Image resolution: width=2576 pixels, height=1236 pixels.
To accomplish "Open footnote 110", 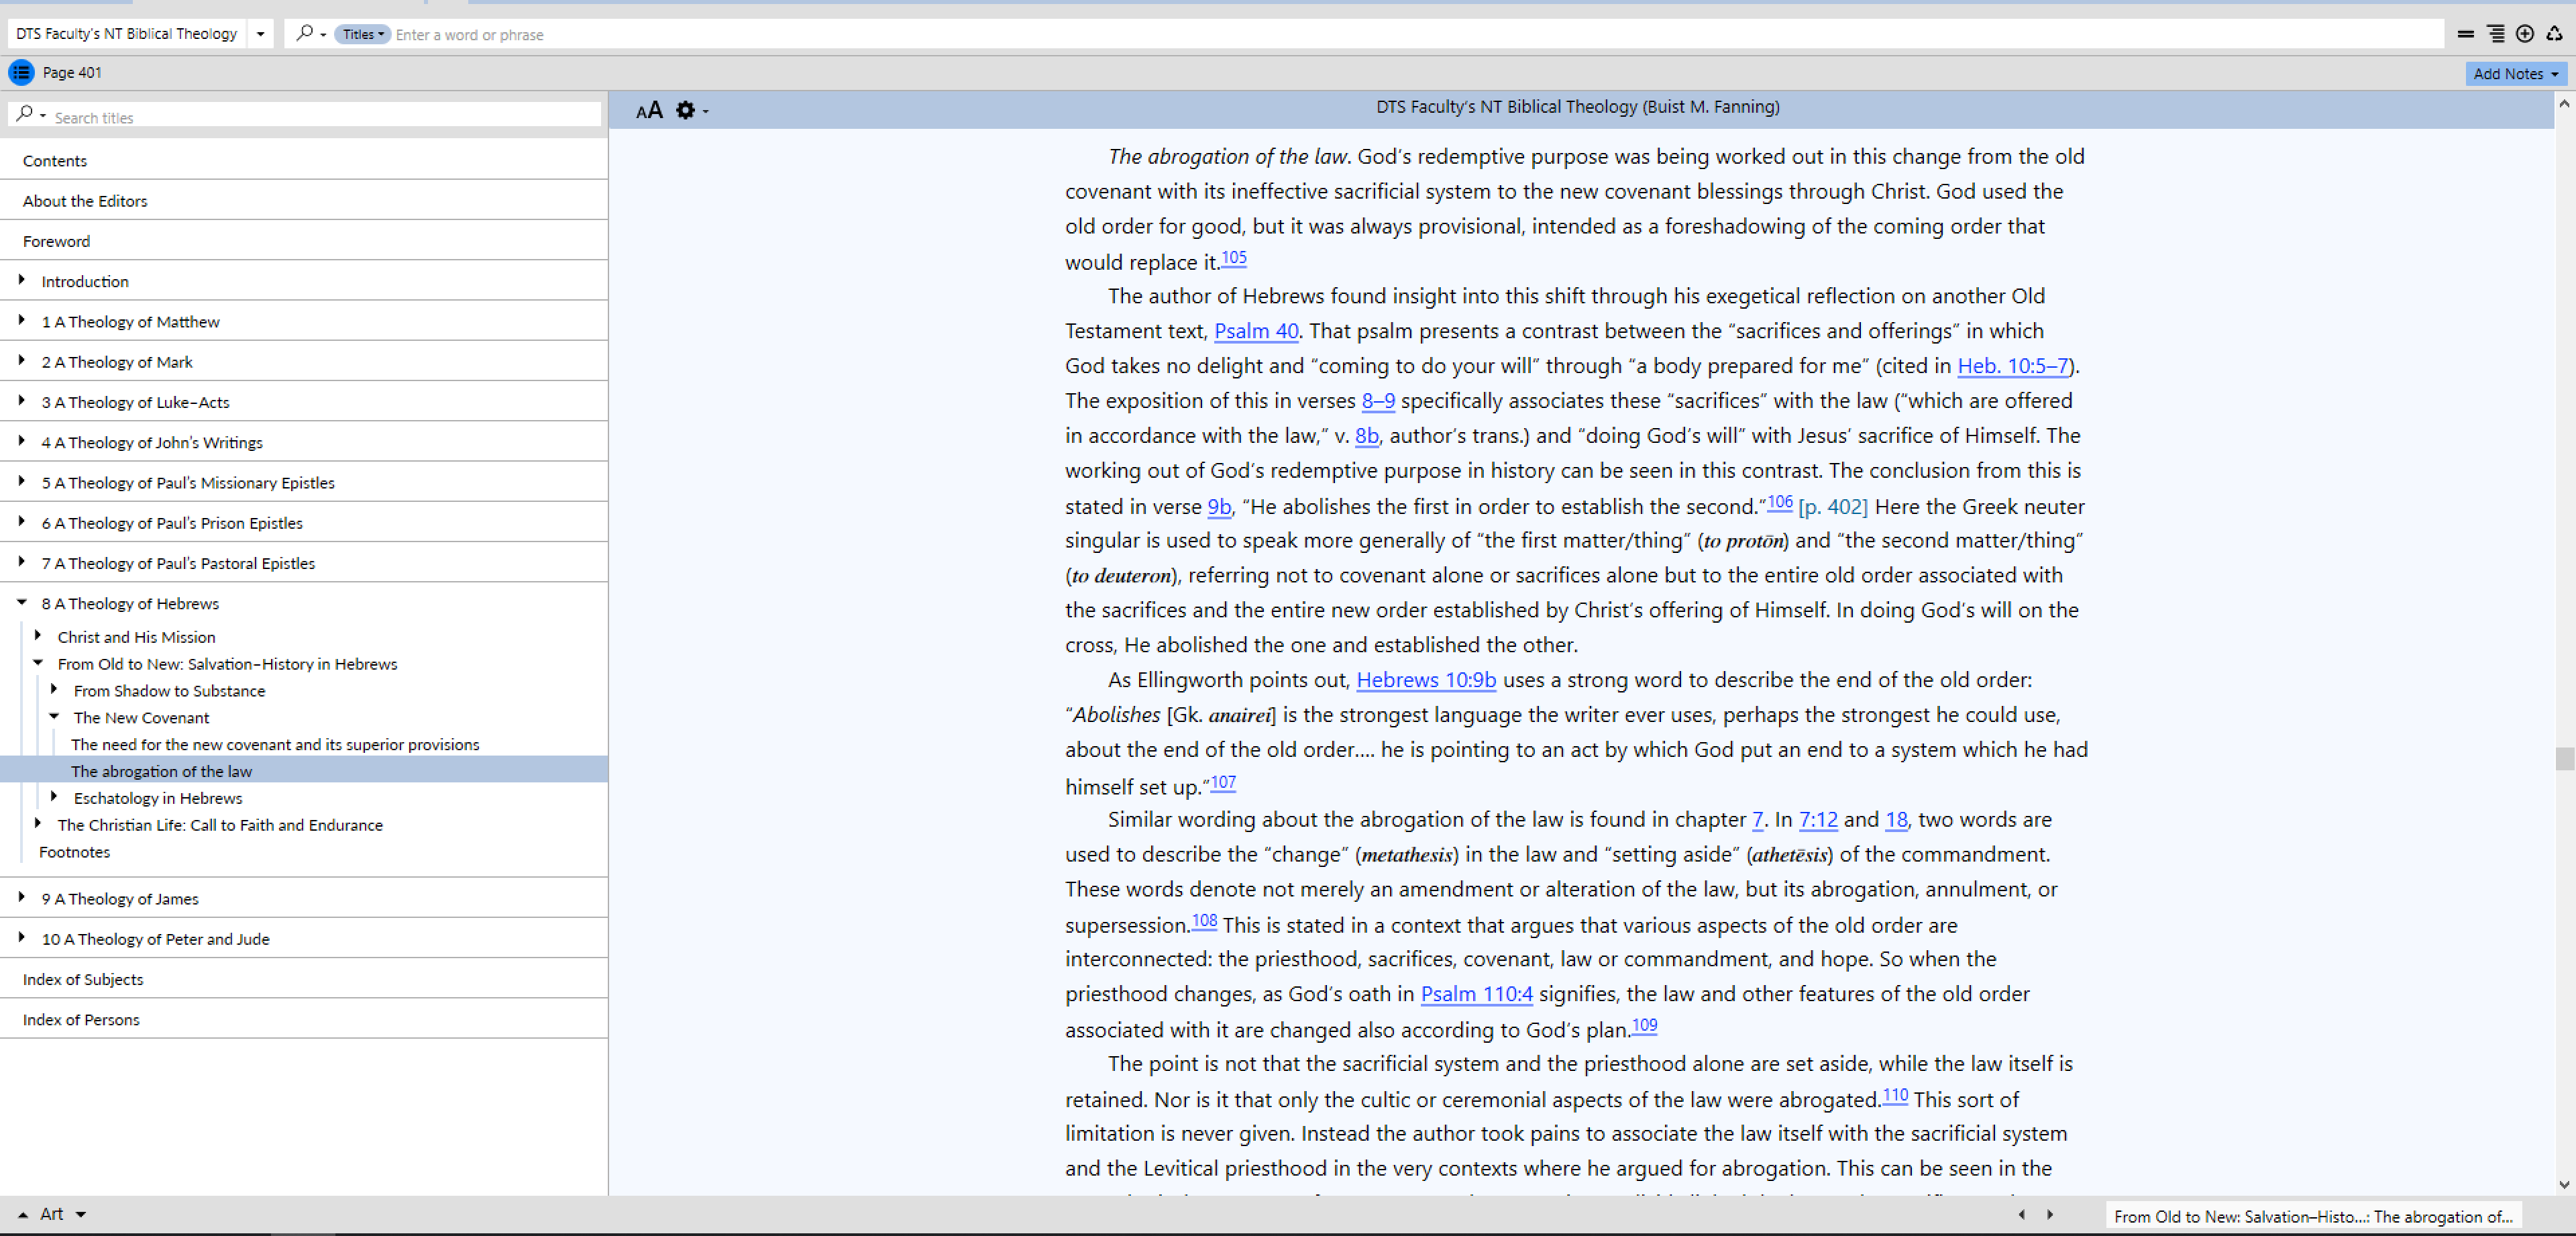I will [1895, 1095].
